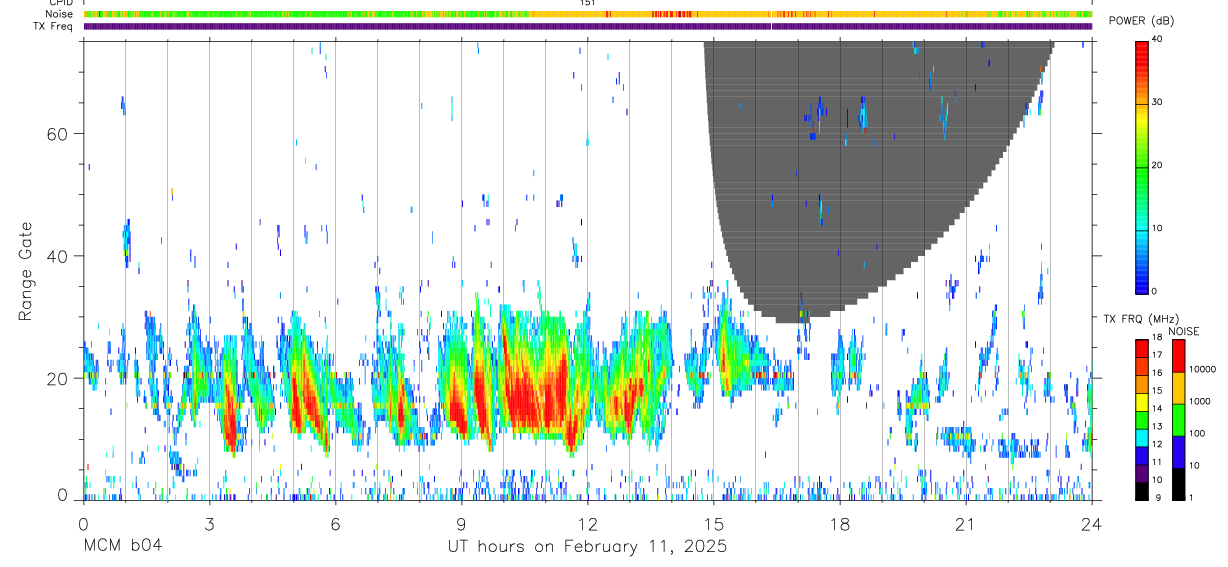Pick the cyan block in TX FRQ legend
Viewport: 1228px width, 567px height.
1142,438
